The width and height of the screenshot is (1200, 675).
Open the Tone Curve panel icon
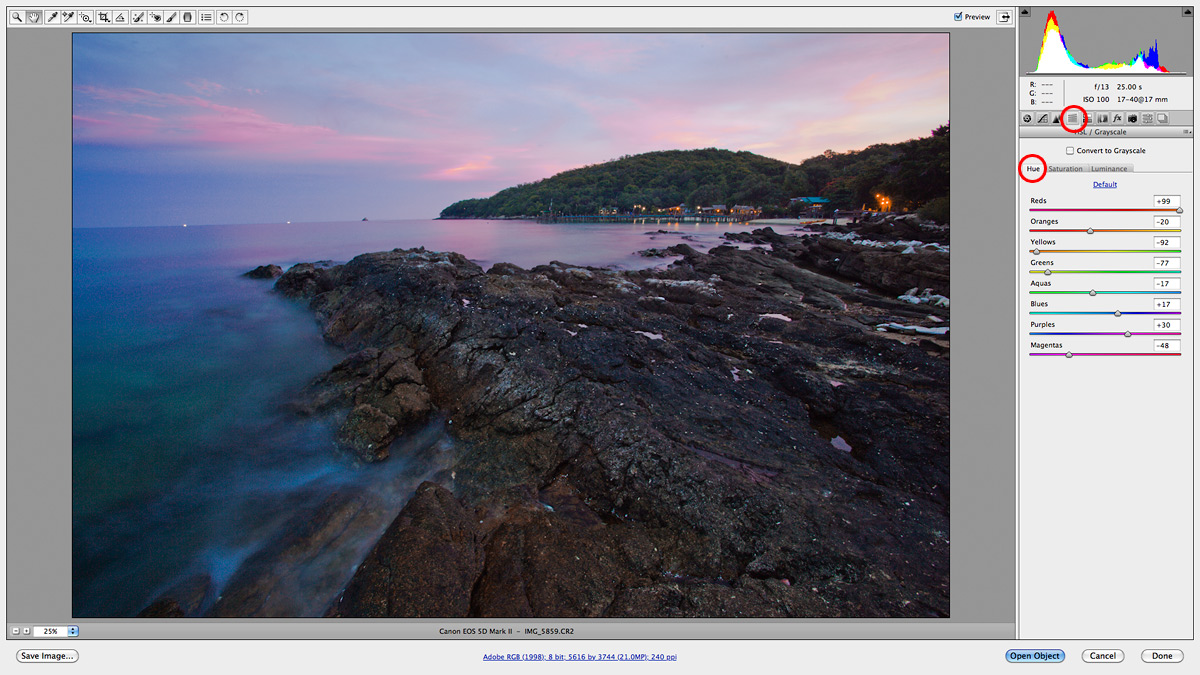coord(1042,118)
